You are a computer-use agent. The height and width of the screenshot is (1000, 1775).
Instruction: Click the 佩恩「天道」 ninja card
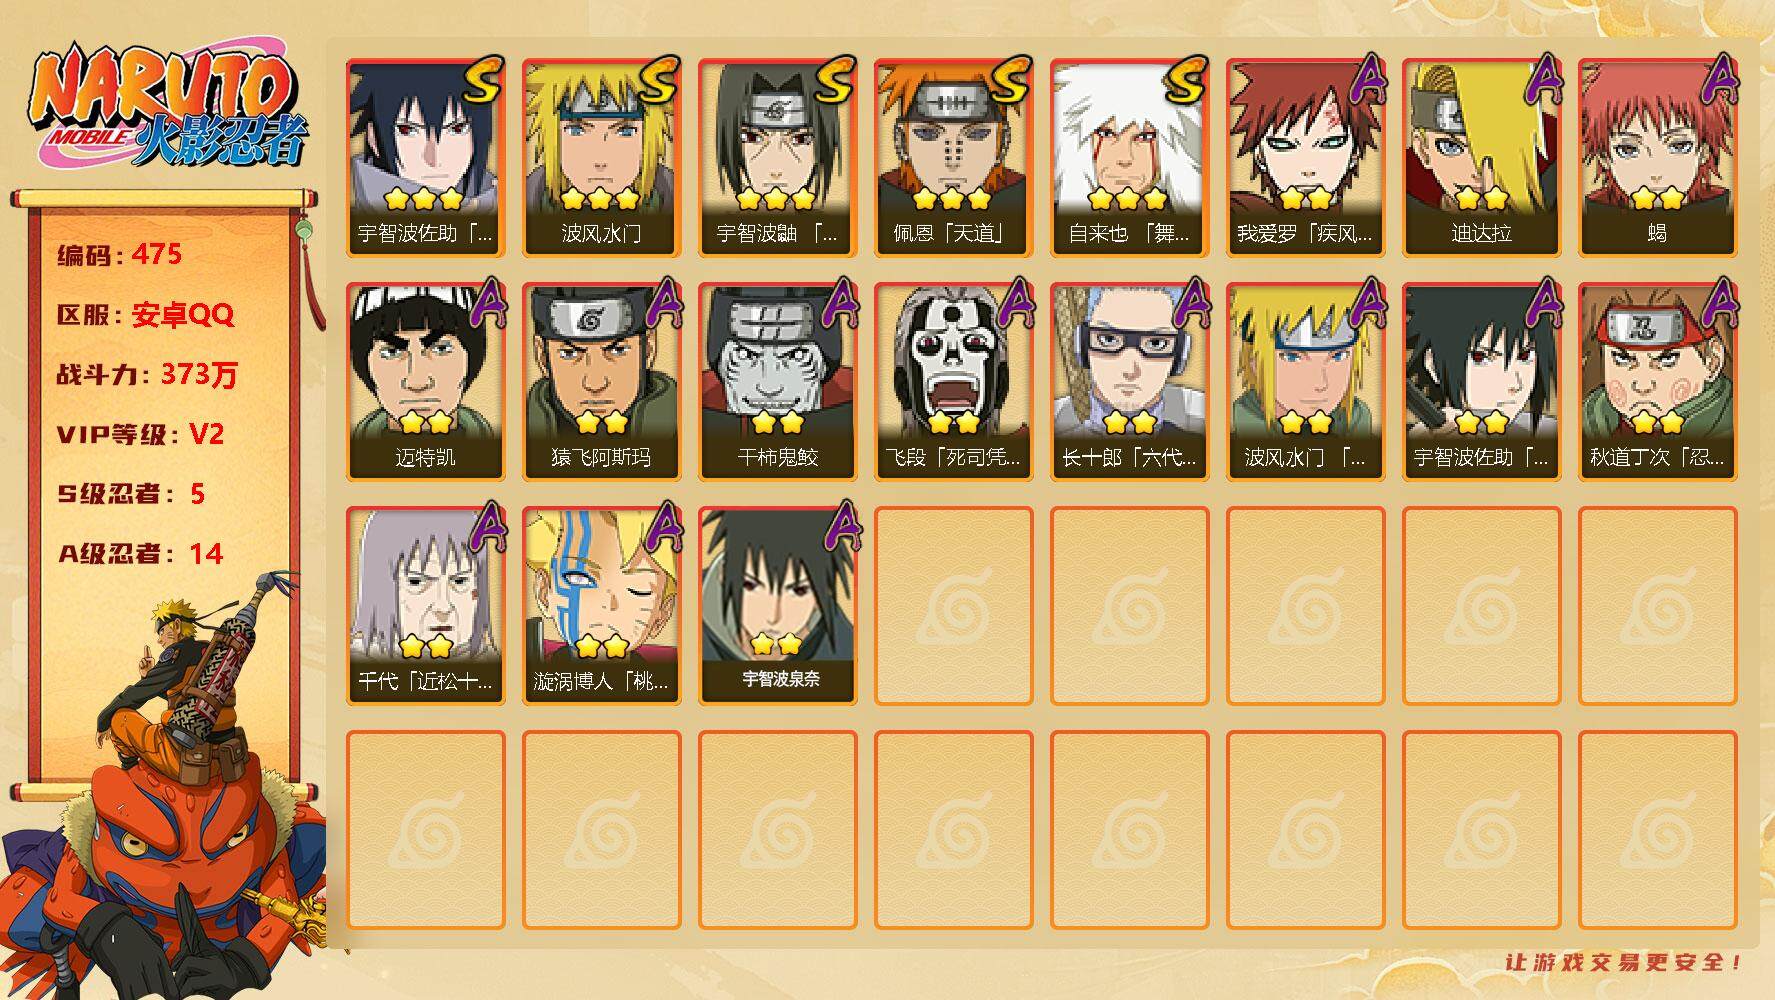[953, 158]
